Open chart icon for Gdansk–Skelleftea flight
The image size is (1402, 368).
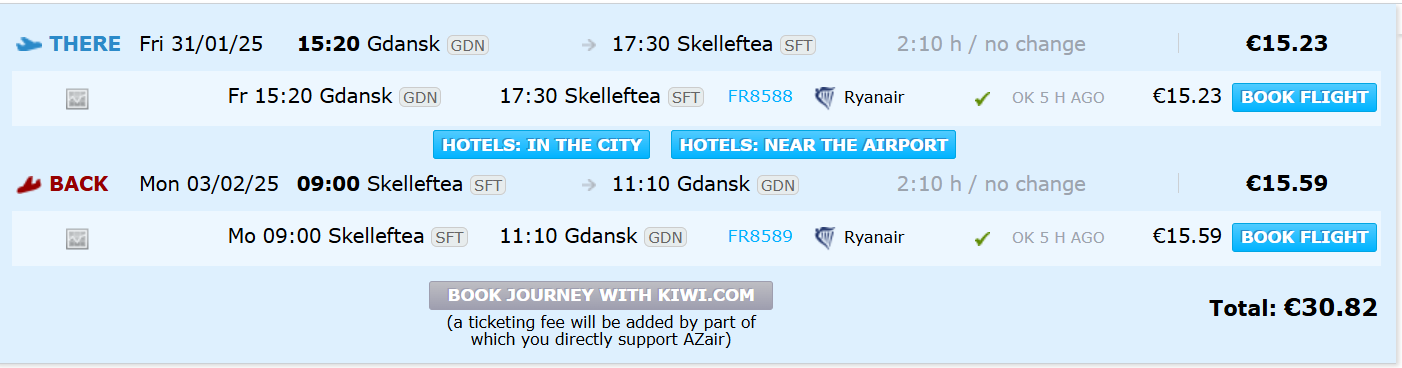tap(77, 98)
